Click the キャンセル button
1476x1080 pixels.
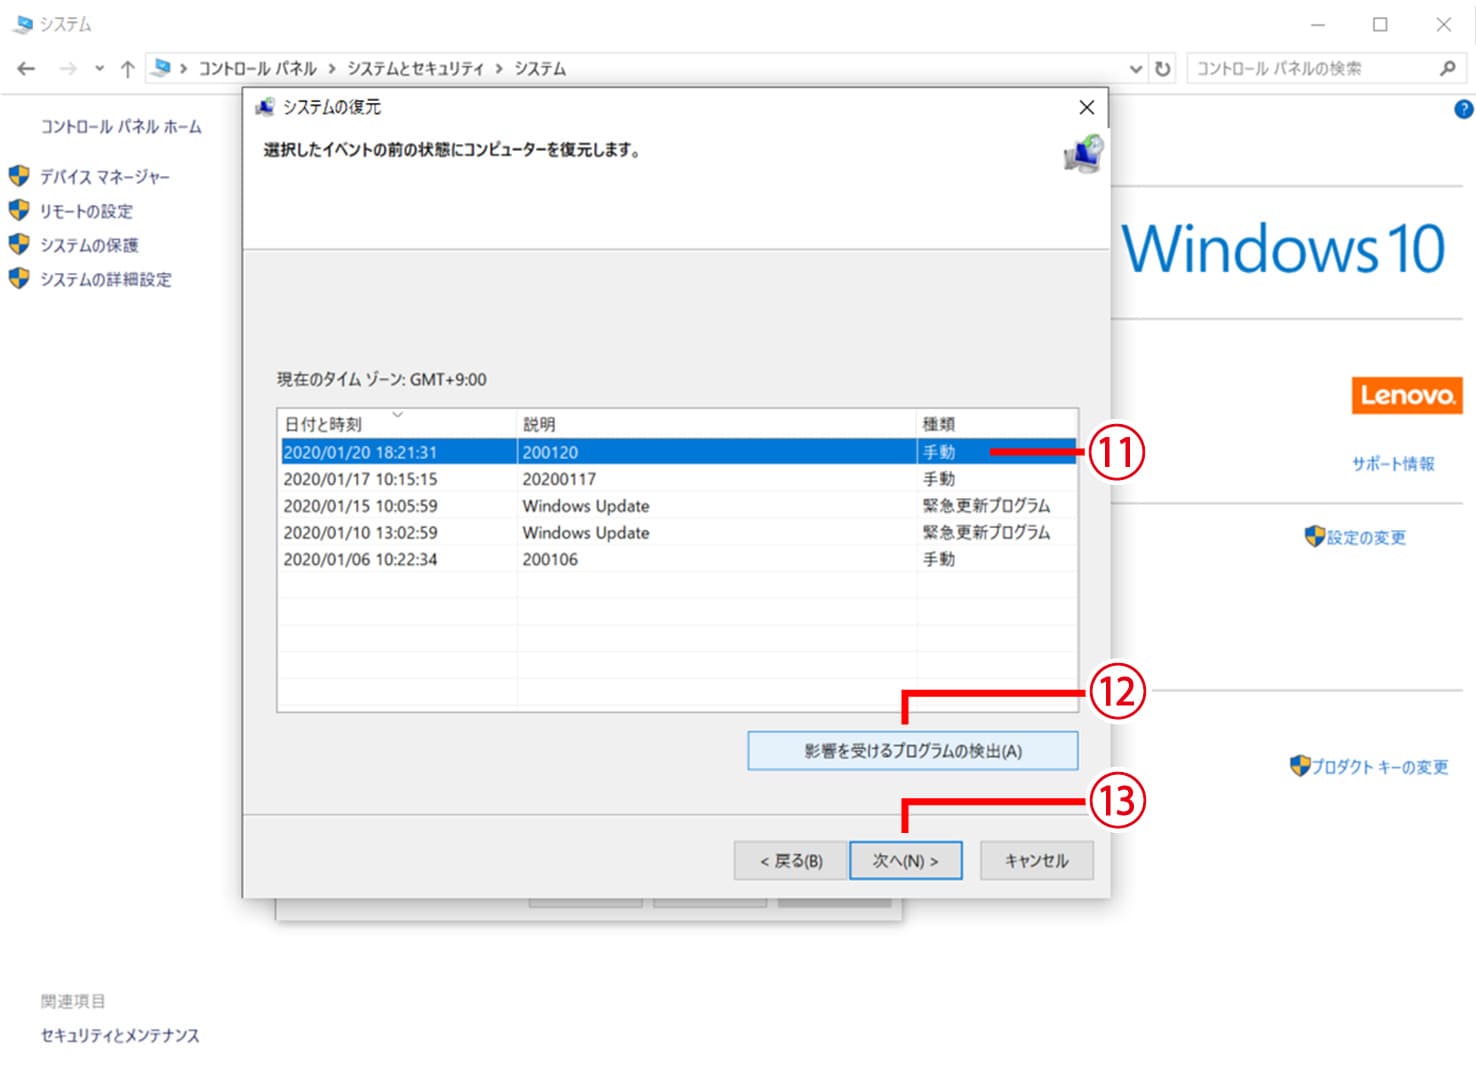[1037, 860]
